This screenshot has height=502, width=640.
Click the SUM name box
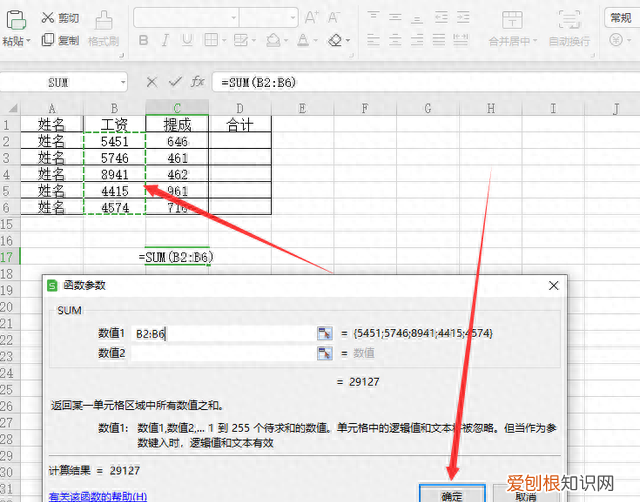pos(59,82)
